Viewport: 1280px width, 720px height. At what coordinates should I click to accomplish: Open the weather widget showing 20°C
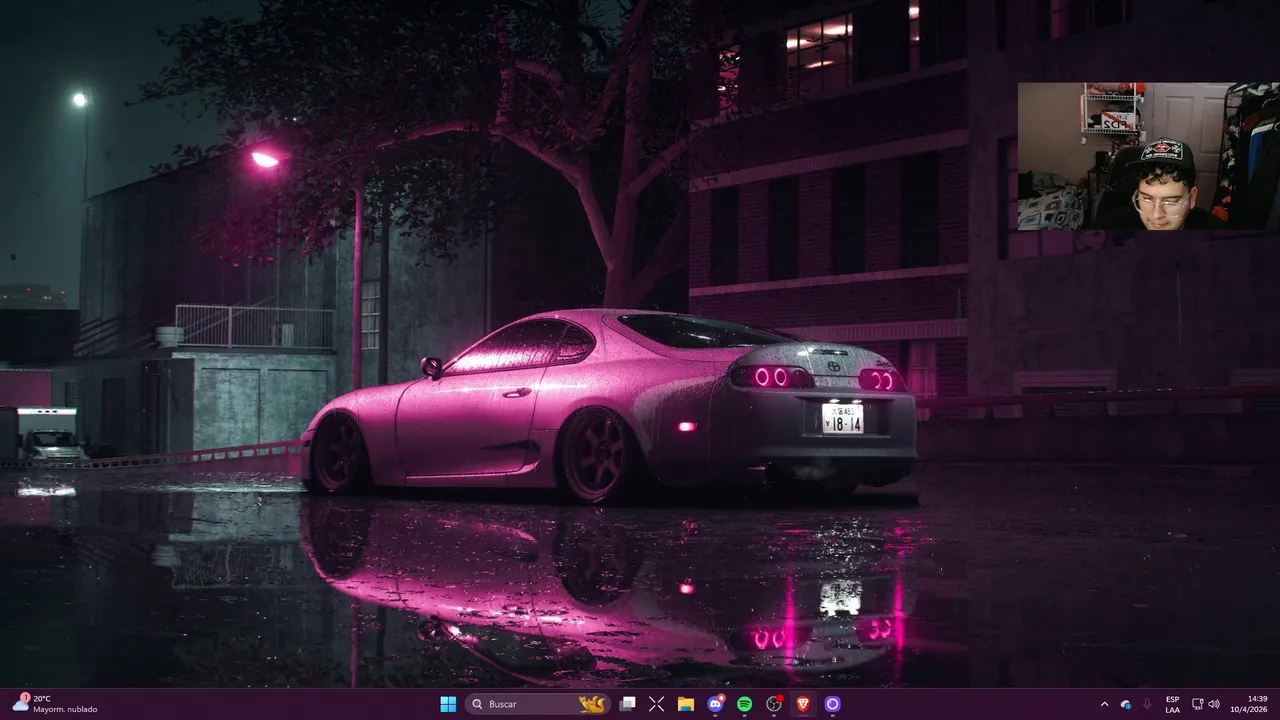click(x=55, y=704)
